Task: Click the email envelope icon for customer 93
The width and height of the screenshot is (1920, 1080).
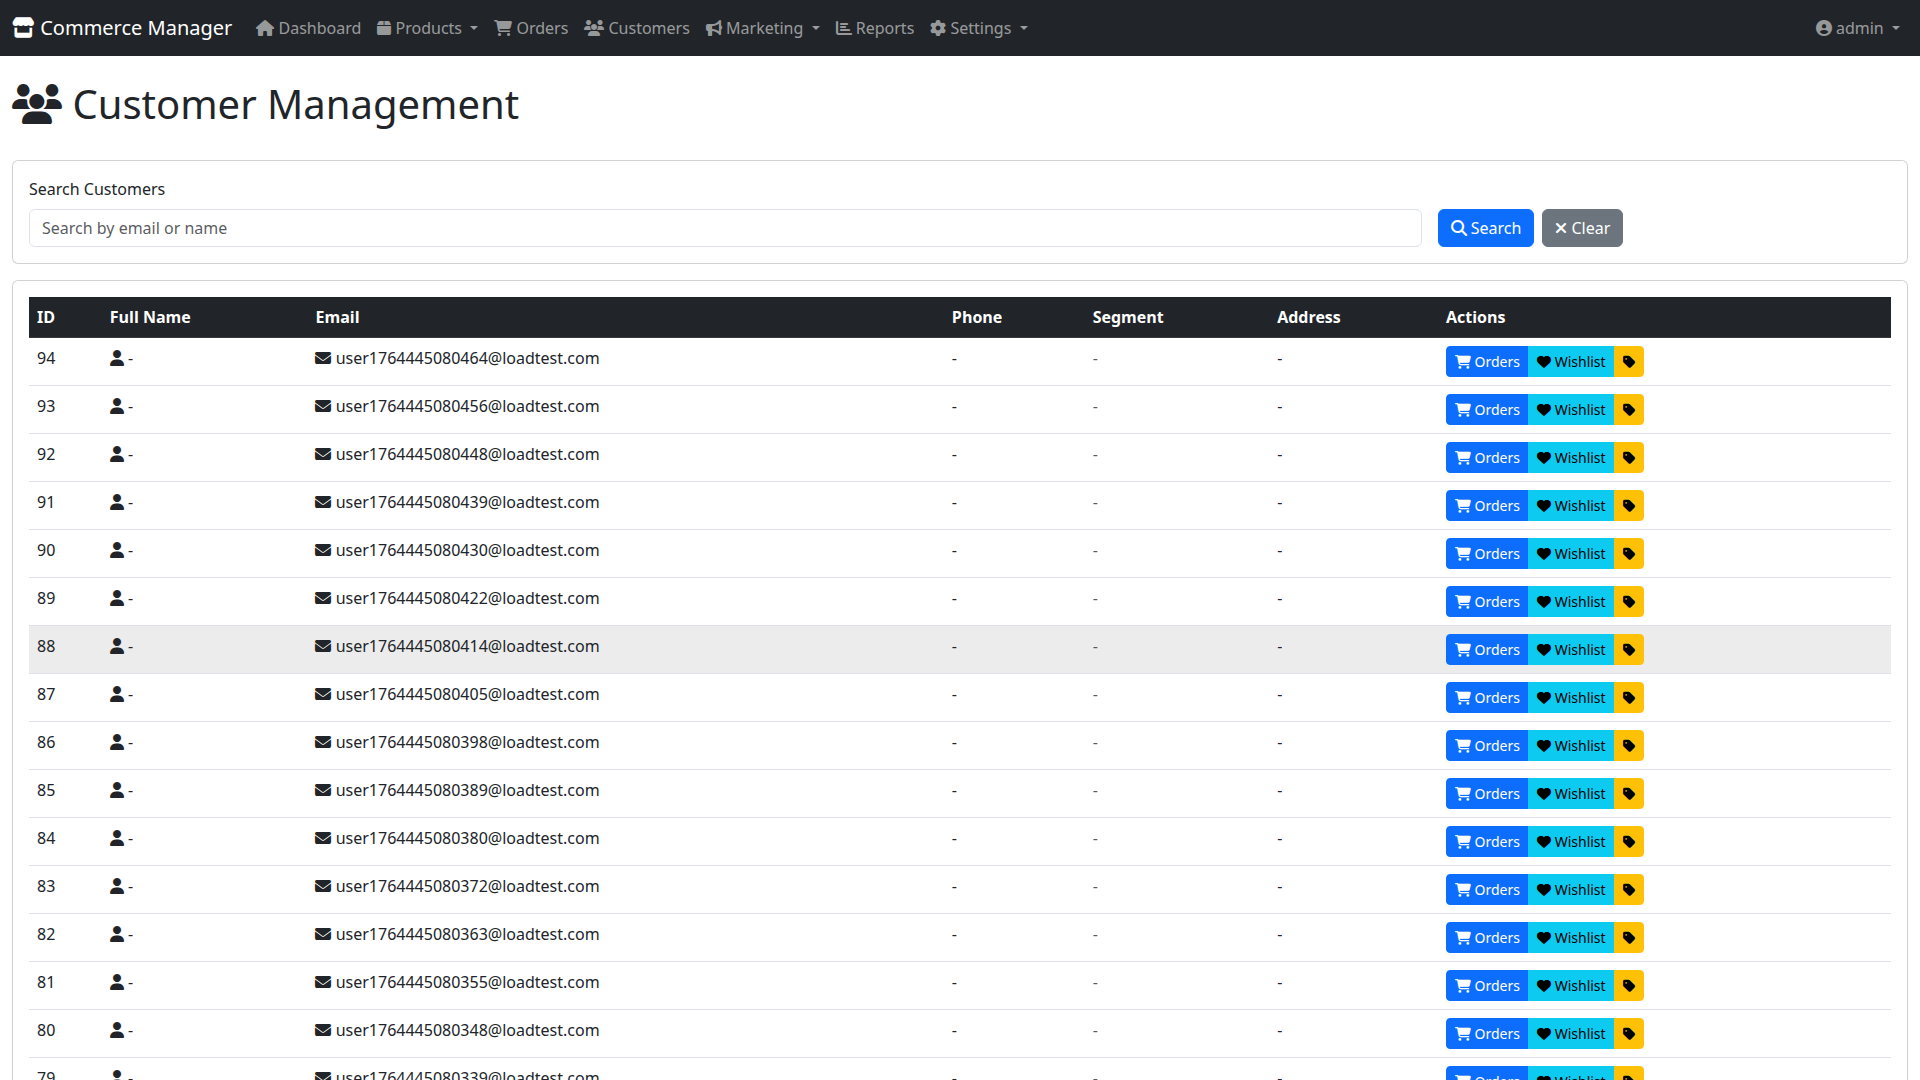Action: click(323, 406)
